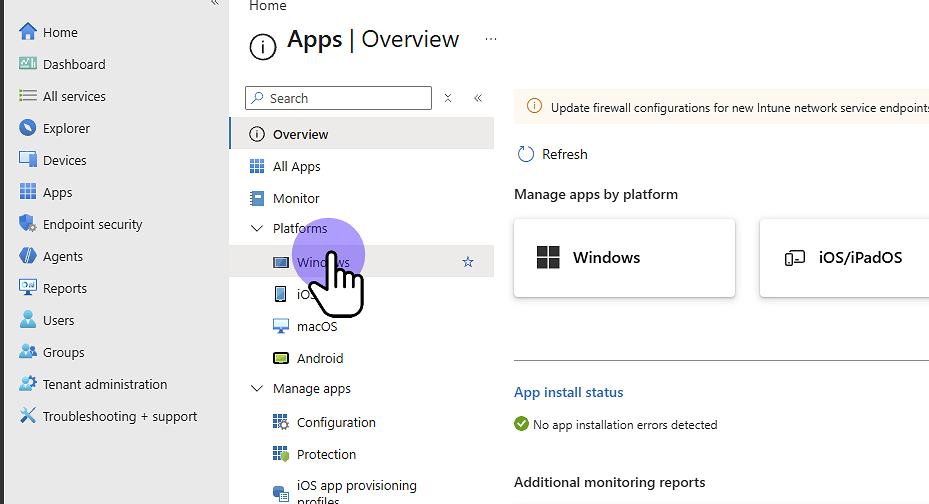This screenshot has width=929, height=504.
Task: Clear search with the X icon
Action: [x=448, y=98]
